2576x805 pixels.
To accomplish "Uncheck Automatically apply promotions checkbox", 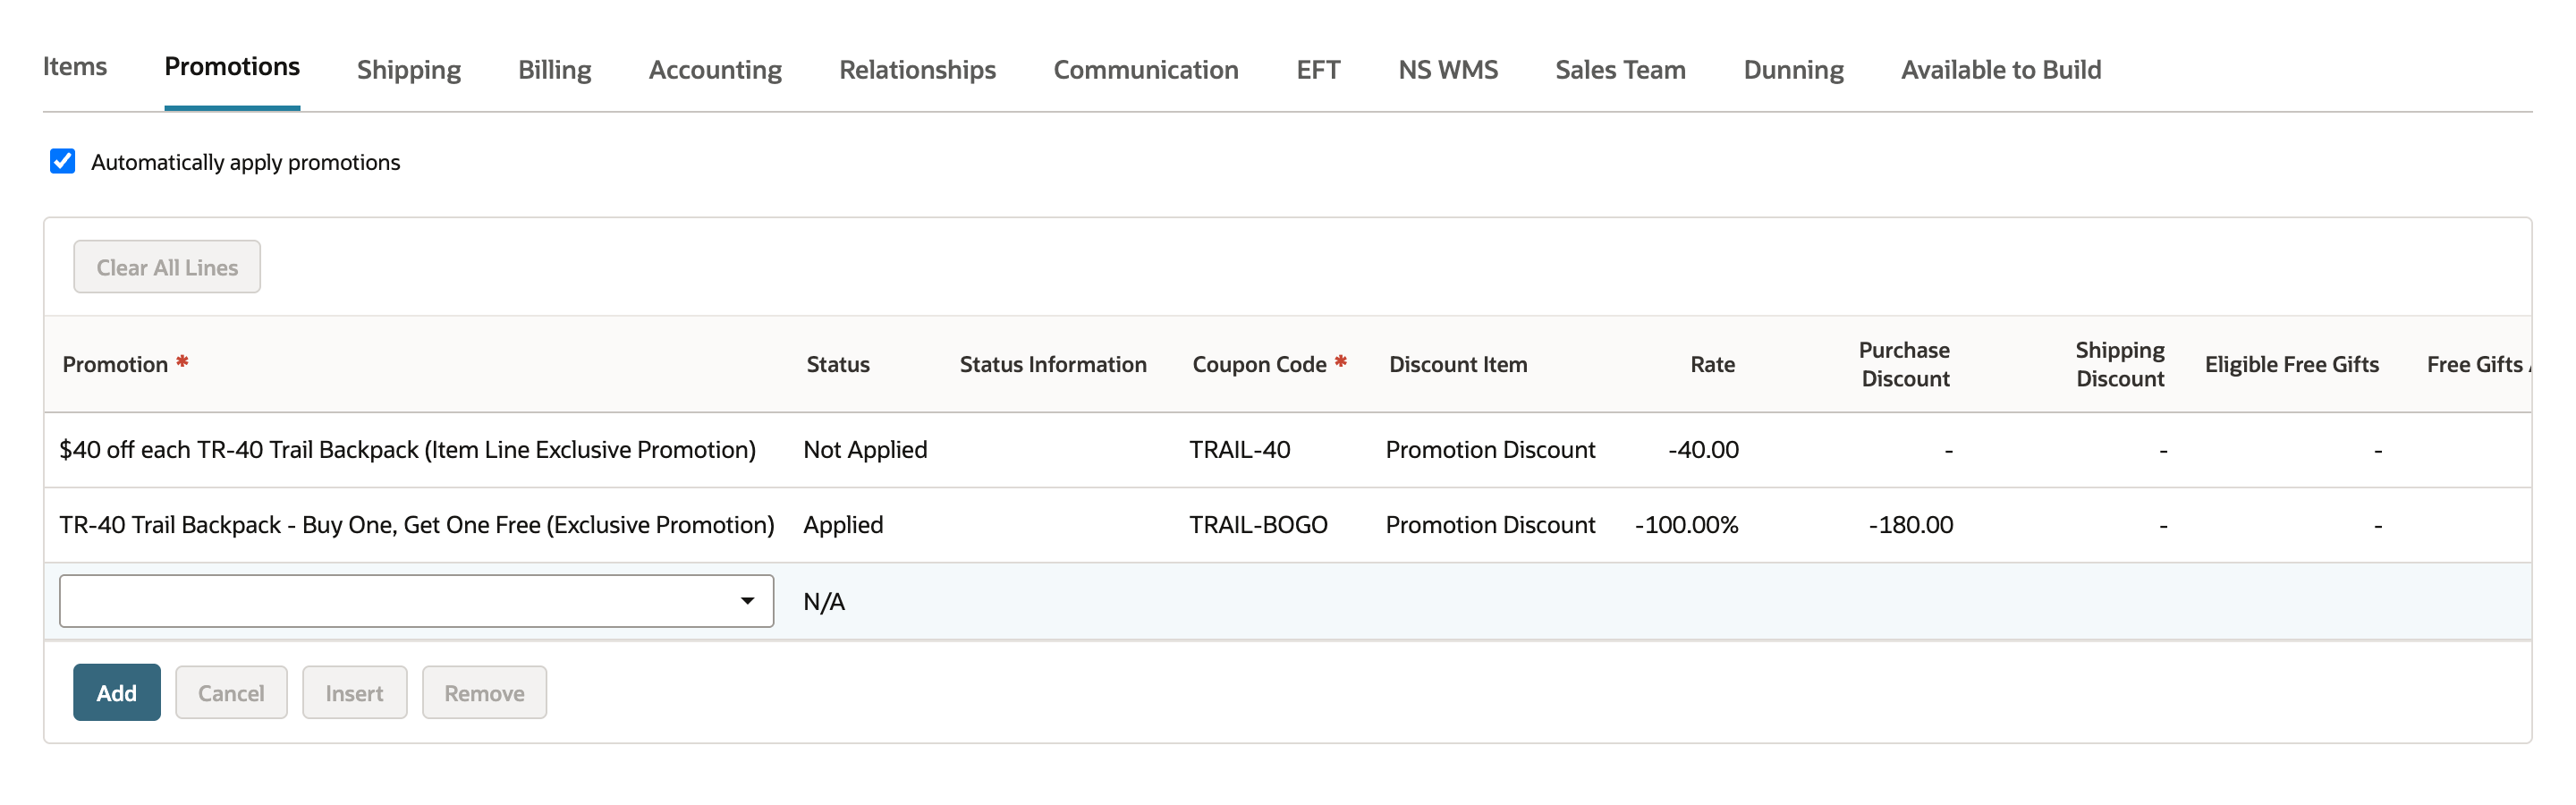I will (x=62, y=161).
